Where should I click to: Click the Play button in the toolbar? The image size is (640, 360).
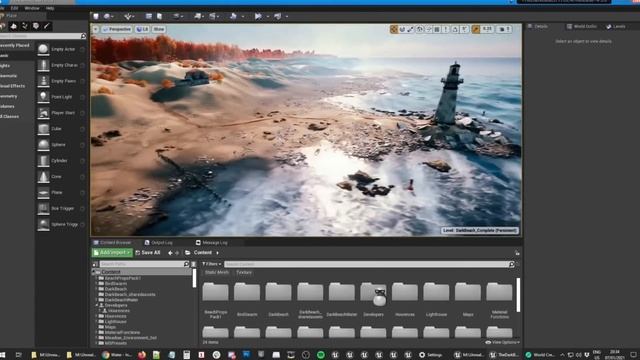coord(258,16)
